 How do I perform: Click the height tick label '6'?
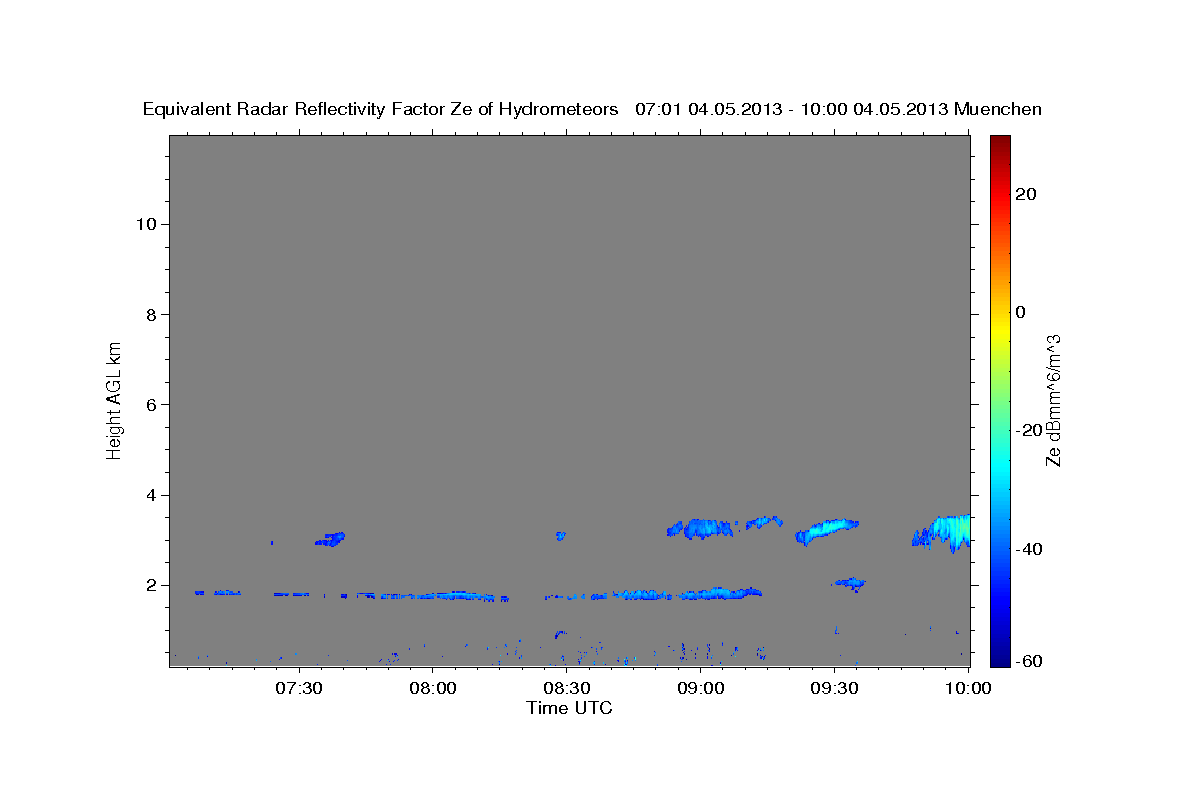[151, 405]
